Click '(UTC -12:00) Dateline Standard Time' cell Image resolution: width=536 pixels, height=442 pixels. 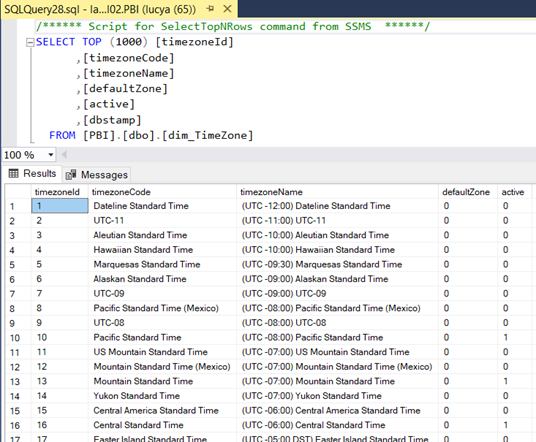coord(337,206)
